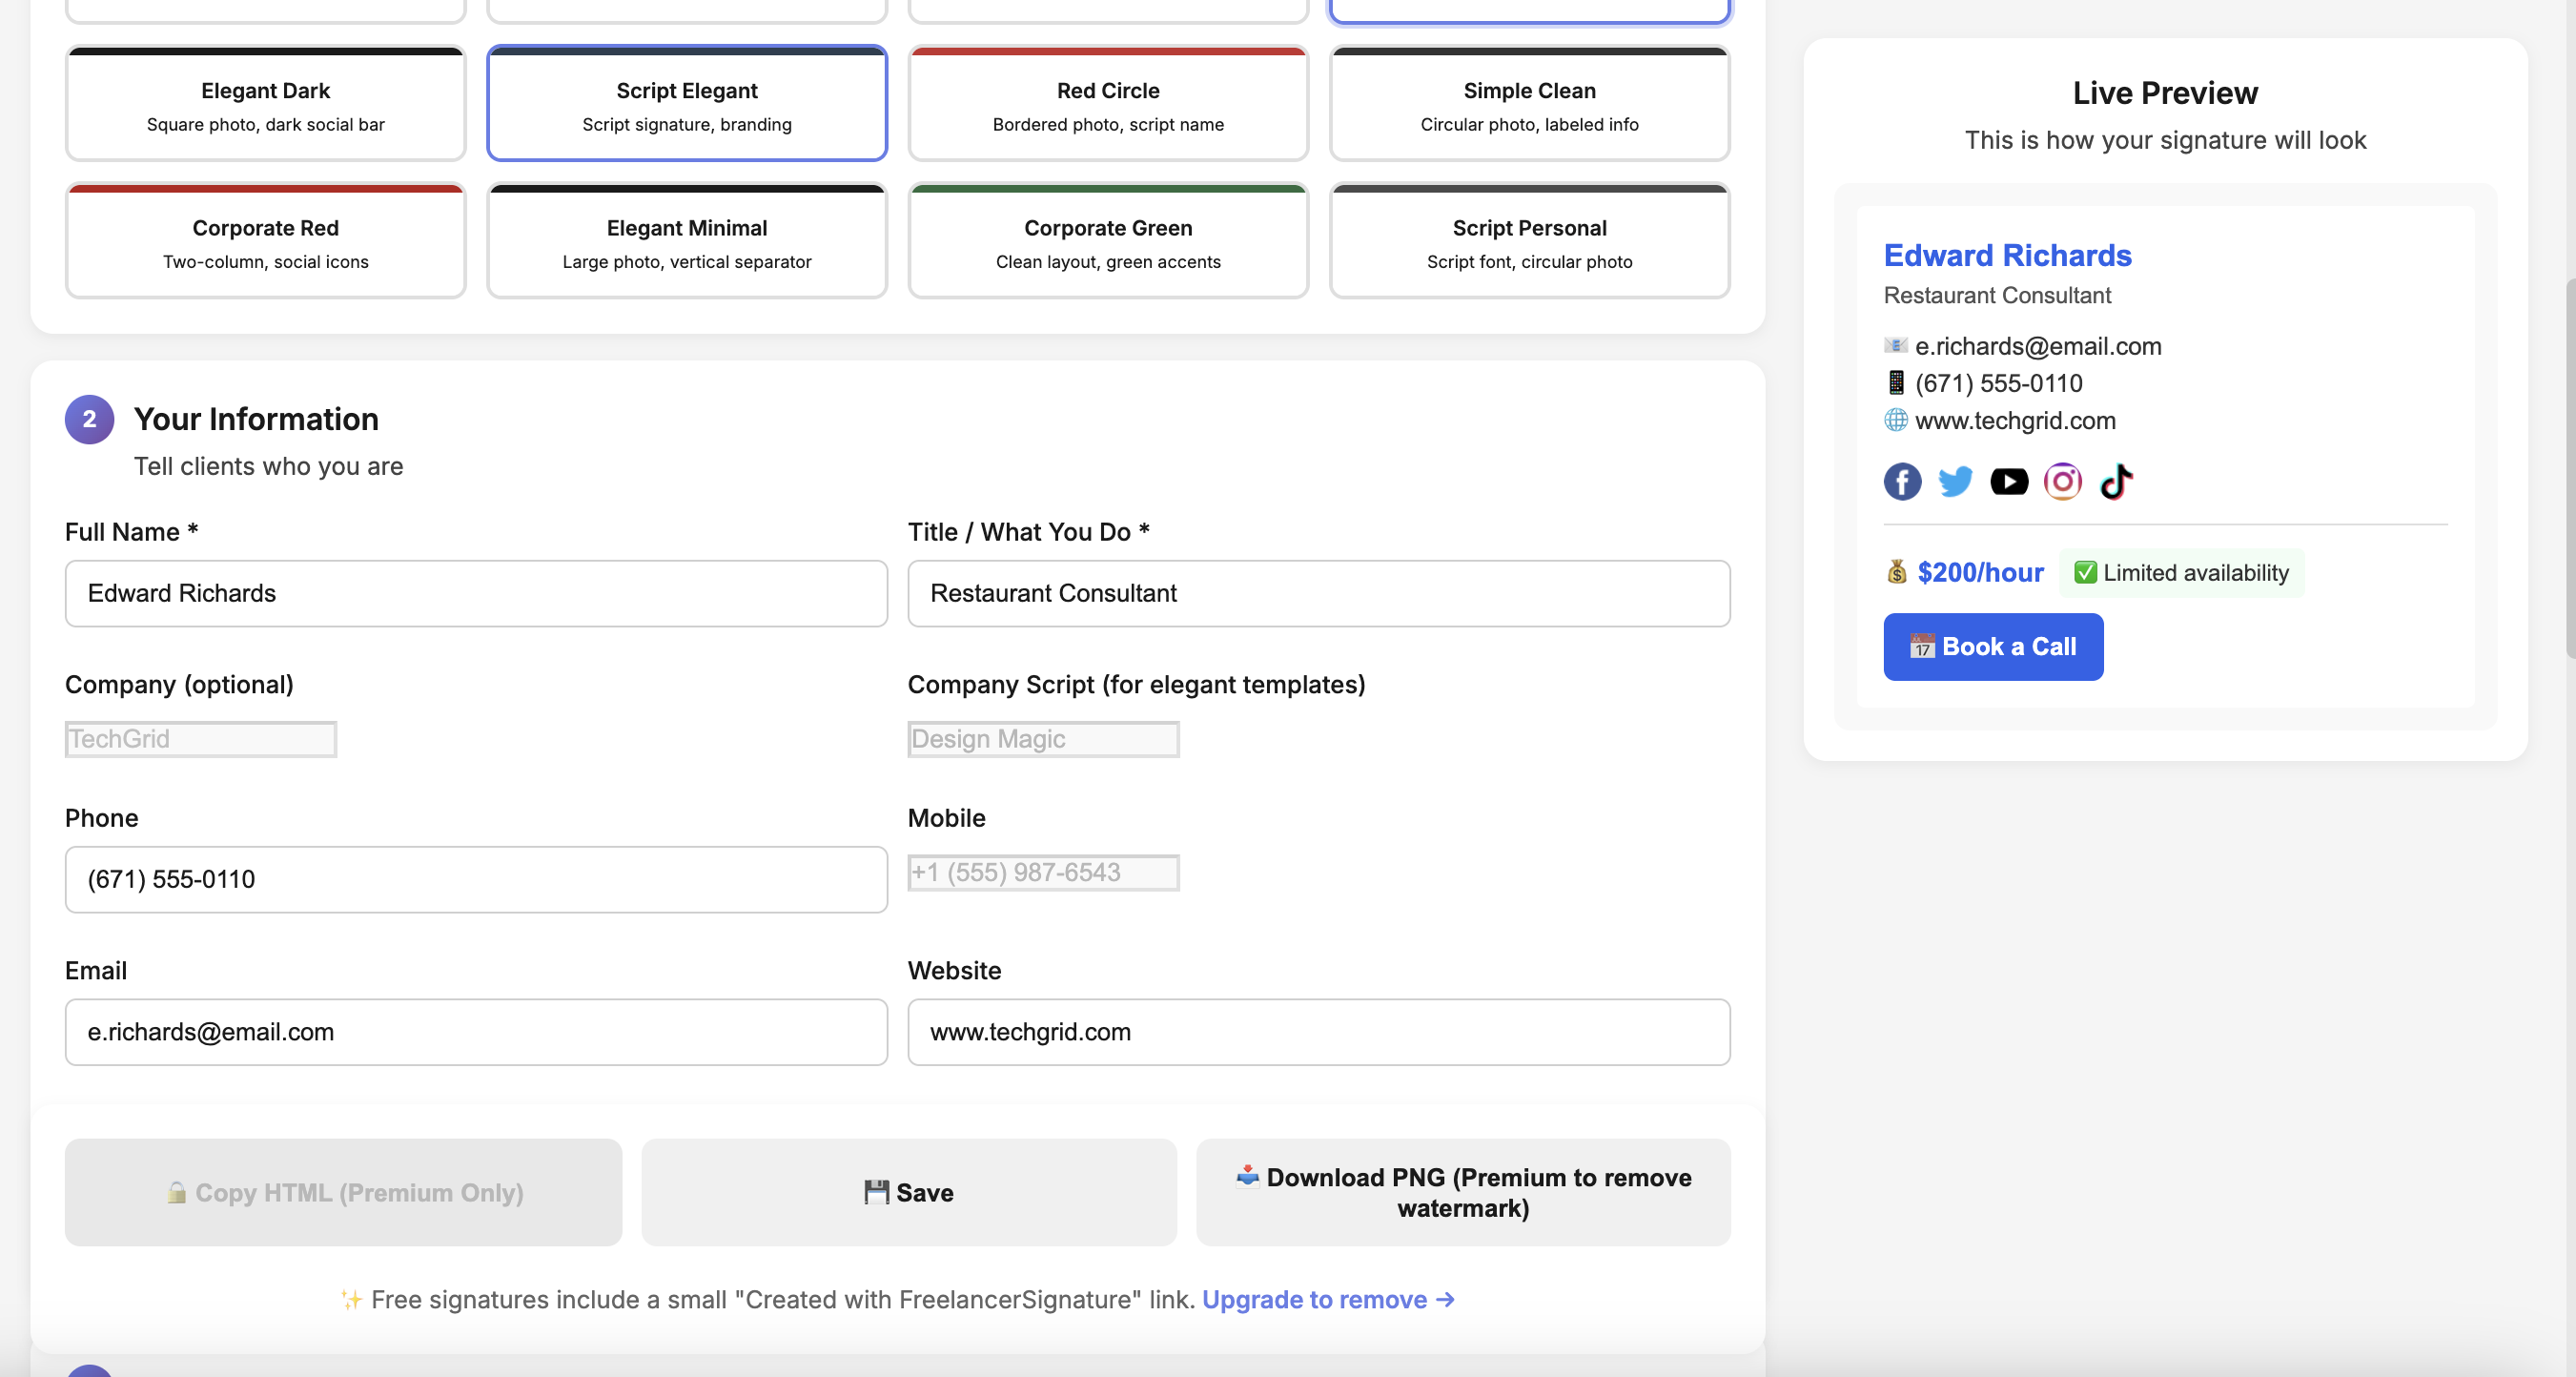
Task: Open the Upgrade to remove link
Action: point(1314,1299)
